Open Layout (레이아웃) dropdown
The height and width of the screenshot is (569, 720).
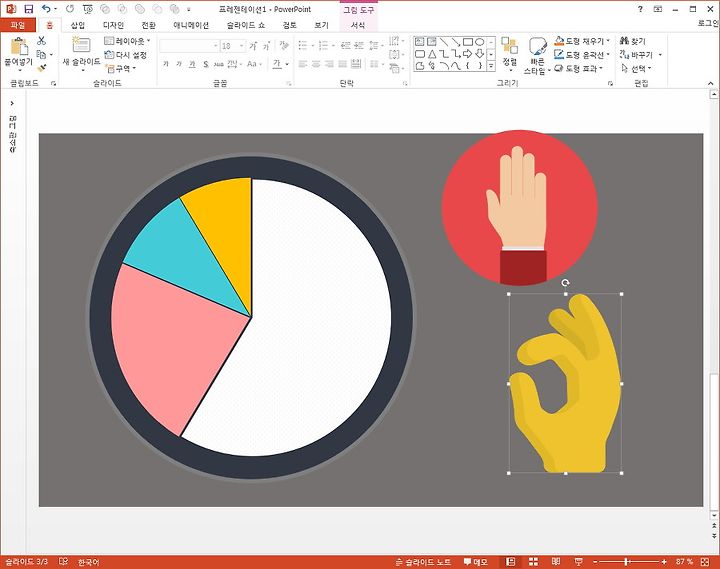click(x=128, y=41)
